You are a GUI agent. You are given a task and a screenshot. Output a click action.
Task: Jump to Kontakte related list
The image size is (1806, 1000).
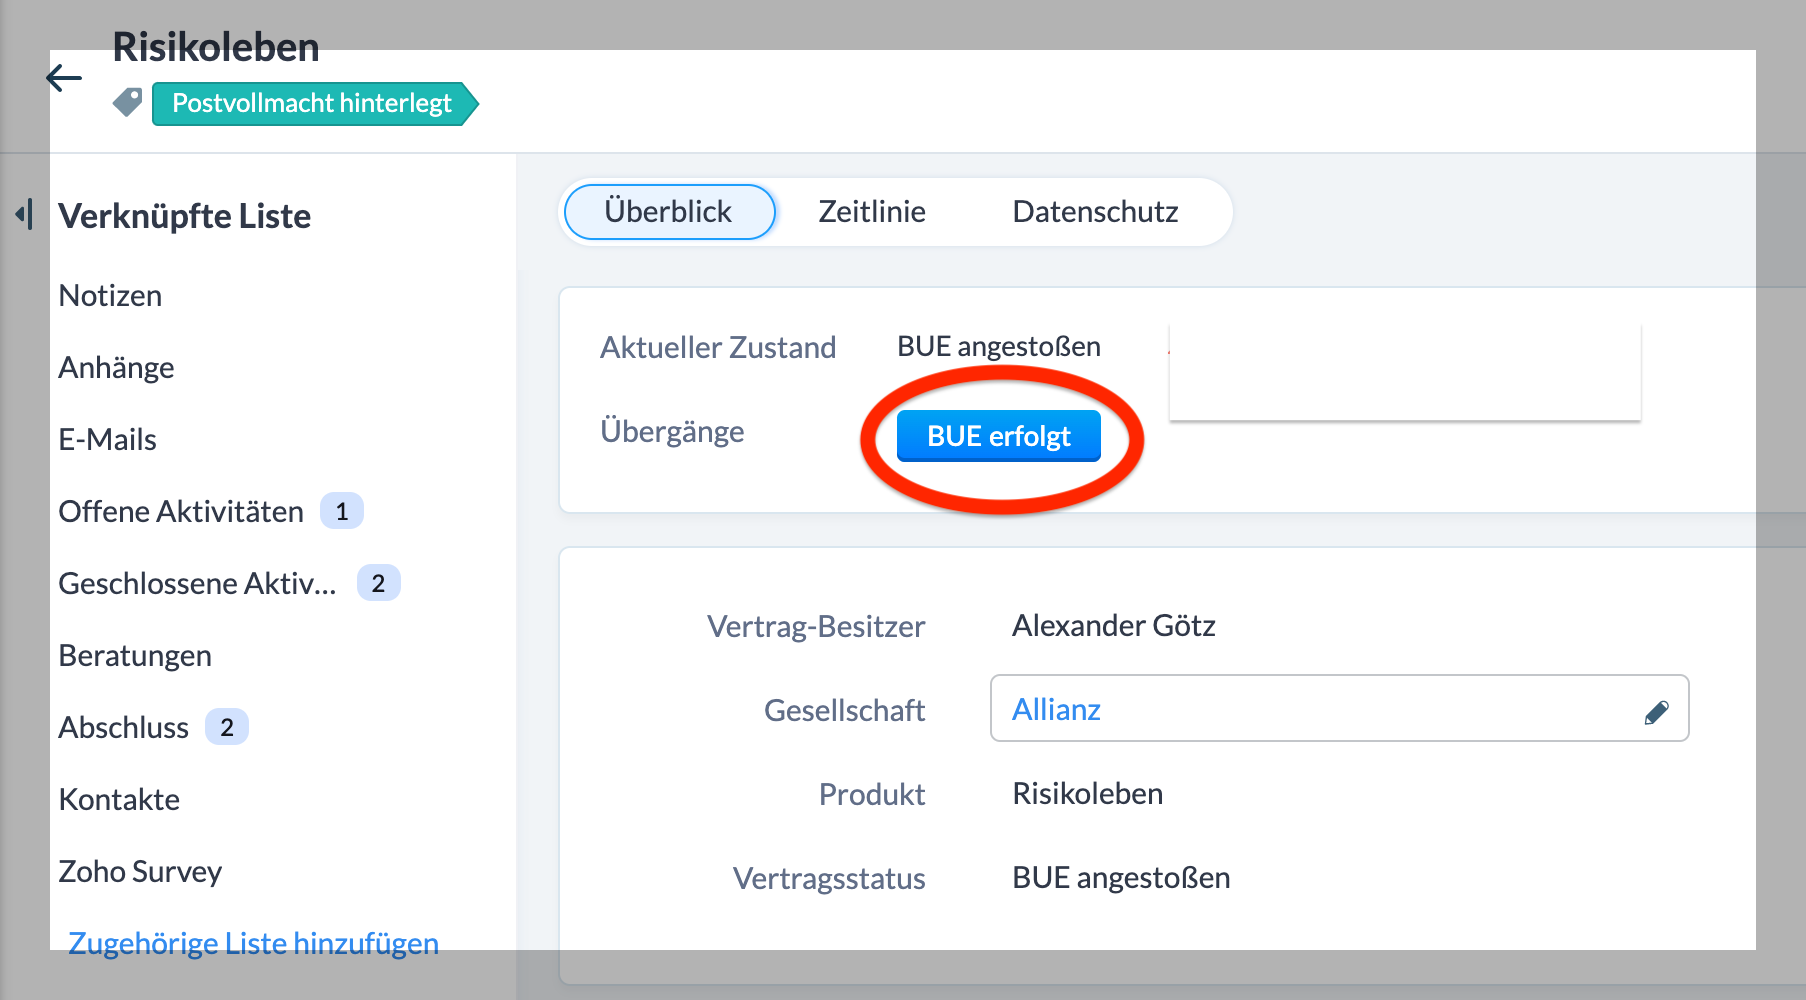(x=119, y=800)
